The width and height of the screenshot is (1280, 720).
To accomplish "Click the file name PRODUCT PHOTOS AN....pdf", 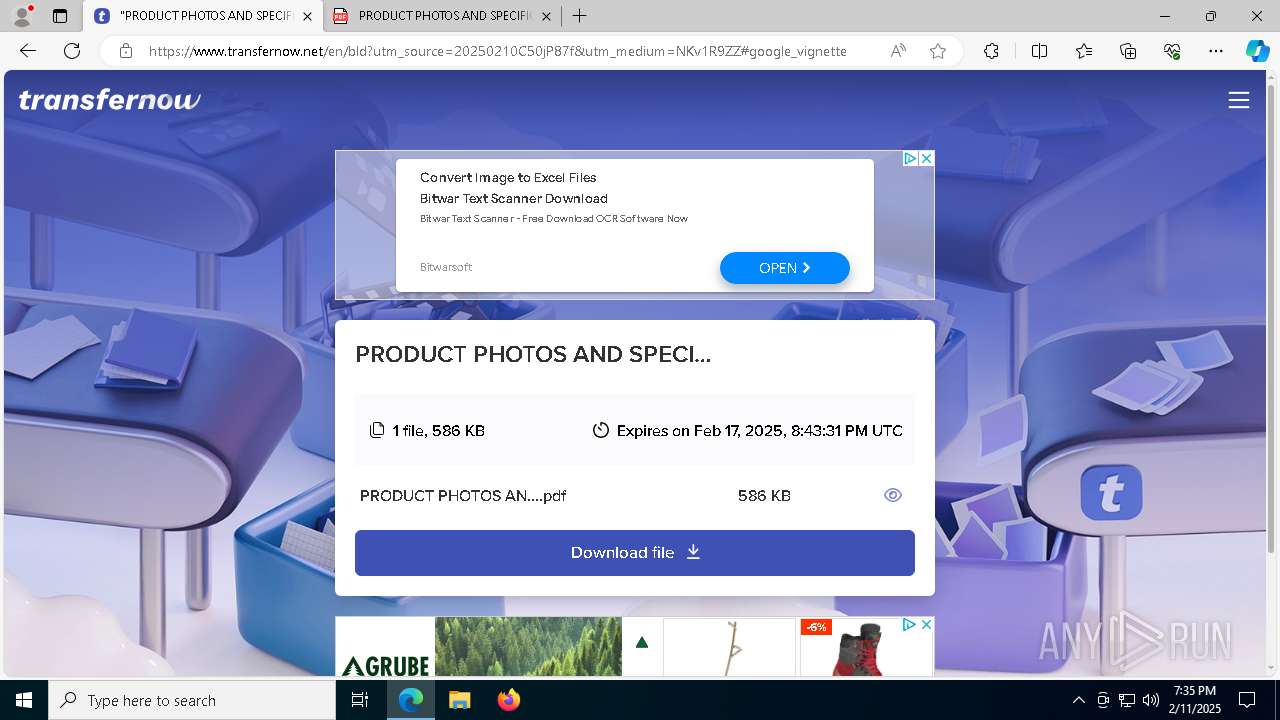I will 463,495.
